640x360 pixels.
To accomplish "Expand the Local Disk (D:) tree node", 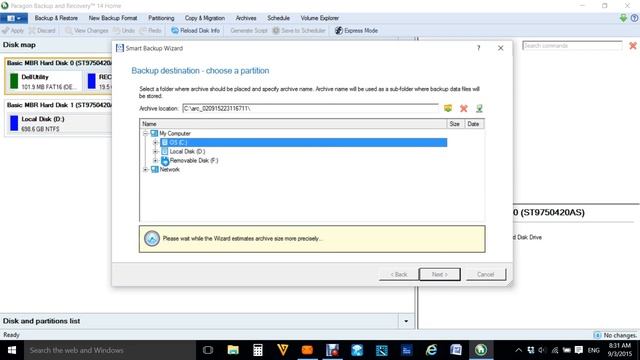I will pos(155,151).
